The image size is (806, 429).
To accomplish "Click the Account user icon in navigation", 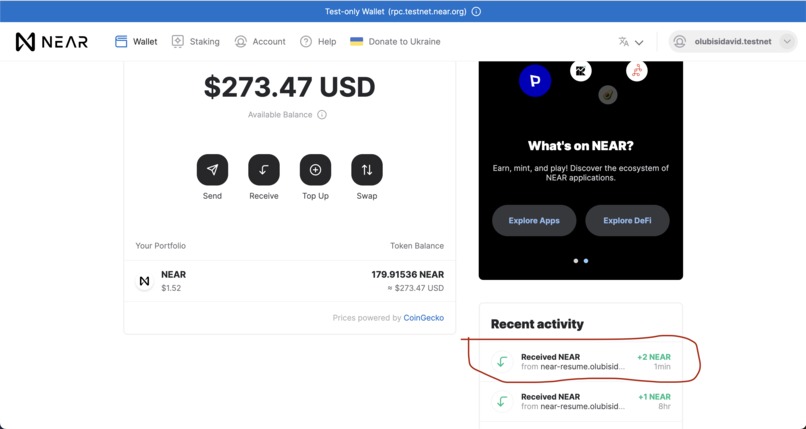I will click(241, 42).
